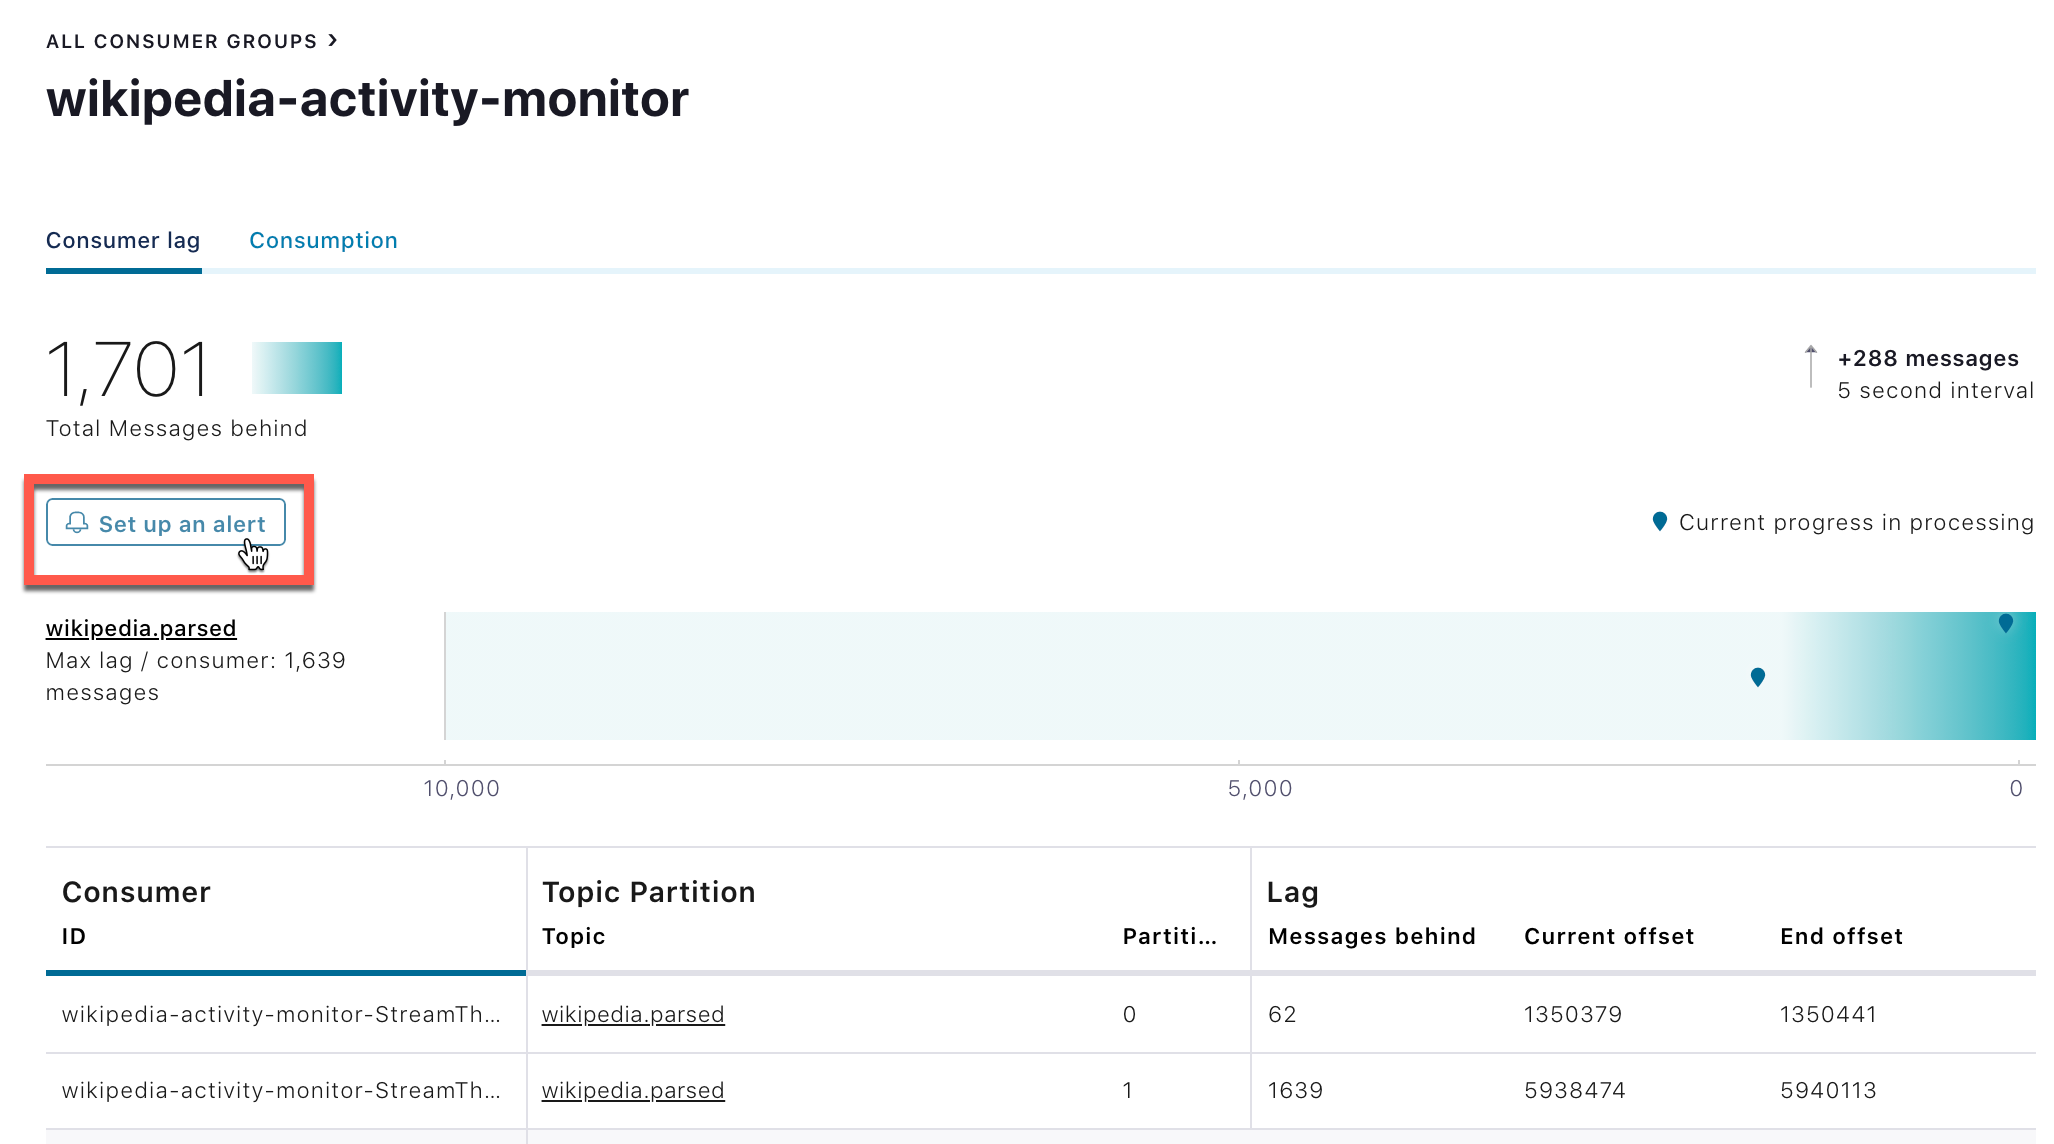Click the up arrow beside +288 messages
This screenshot has height=1144, width=2054.
1810,366
